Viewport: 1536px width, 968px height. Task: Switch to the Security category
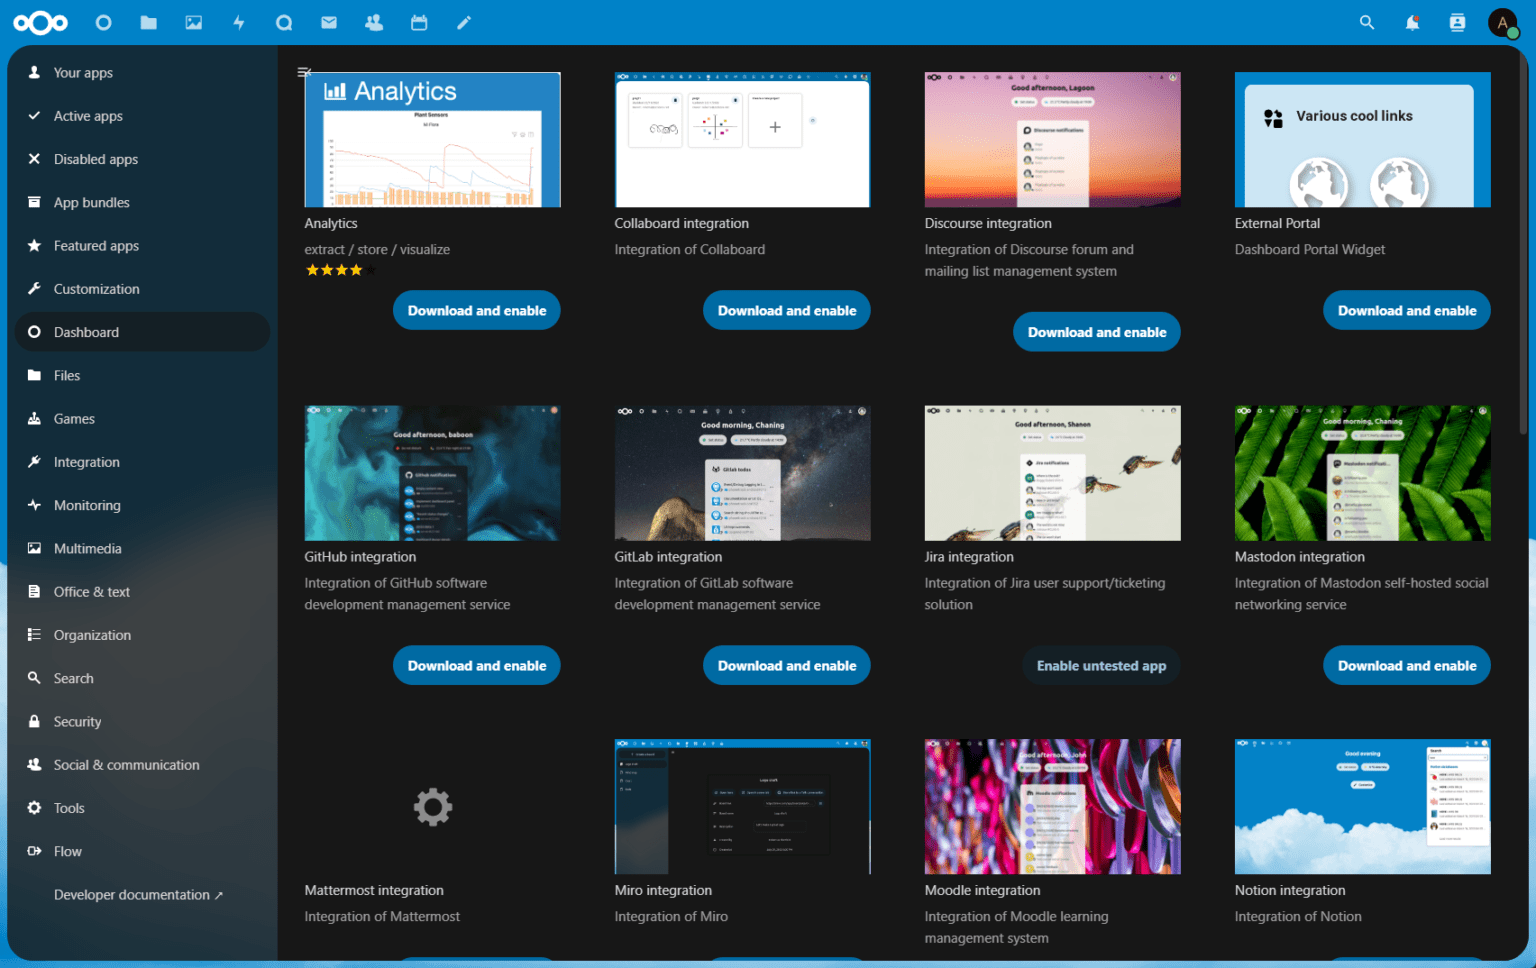point(77,721)
